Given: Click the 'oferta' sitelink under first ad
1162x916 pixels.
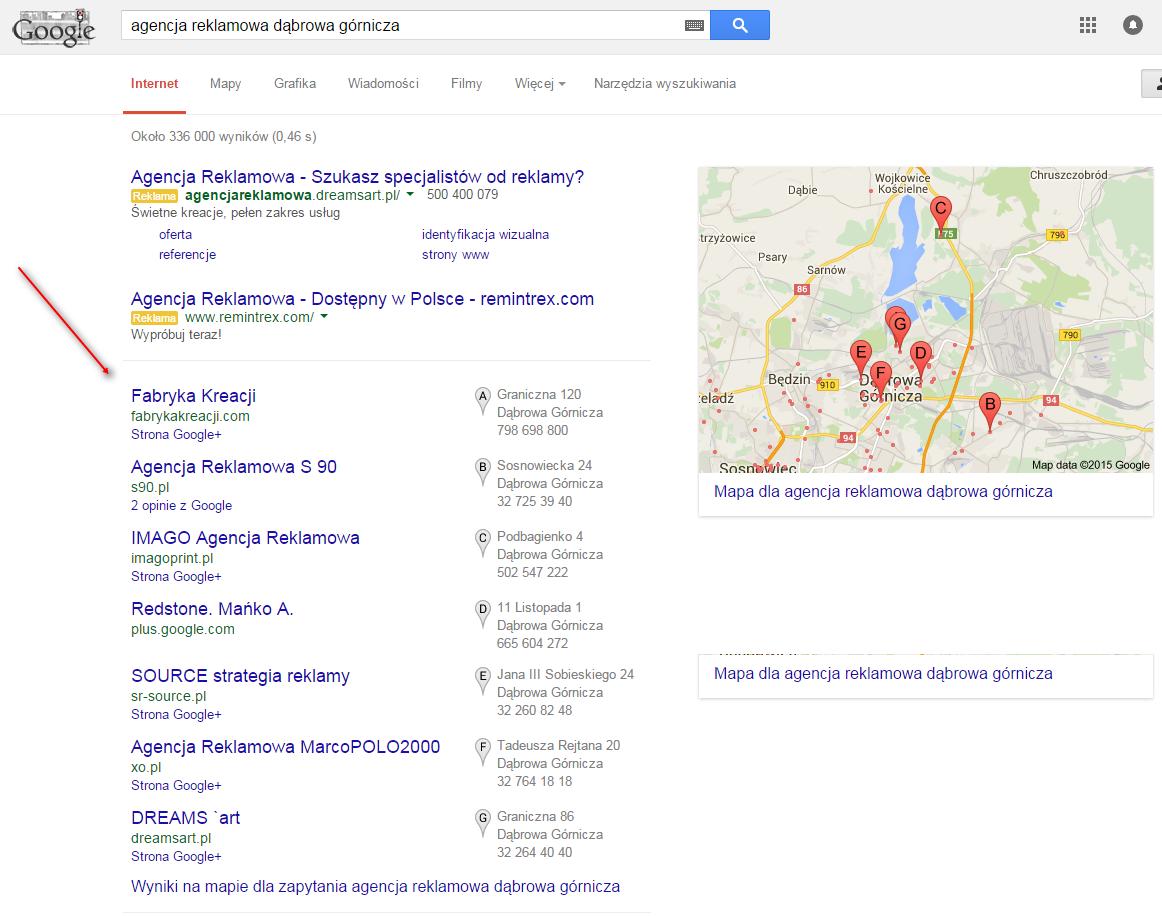Looking at the screenshot, I should coord(175,235).
